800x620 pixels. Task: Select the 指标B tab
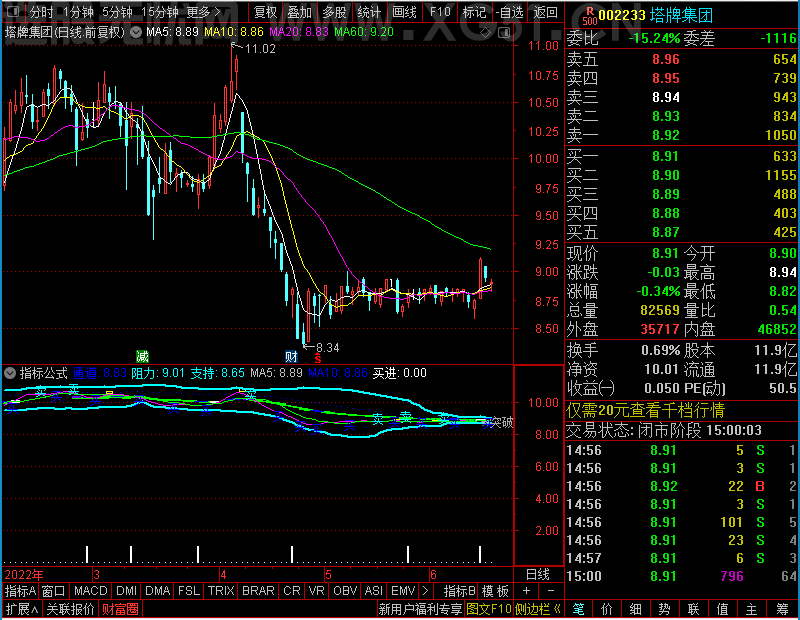pyautogui.click(x=460, y=591)
